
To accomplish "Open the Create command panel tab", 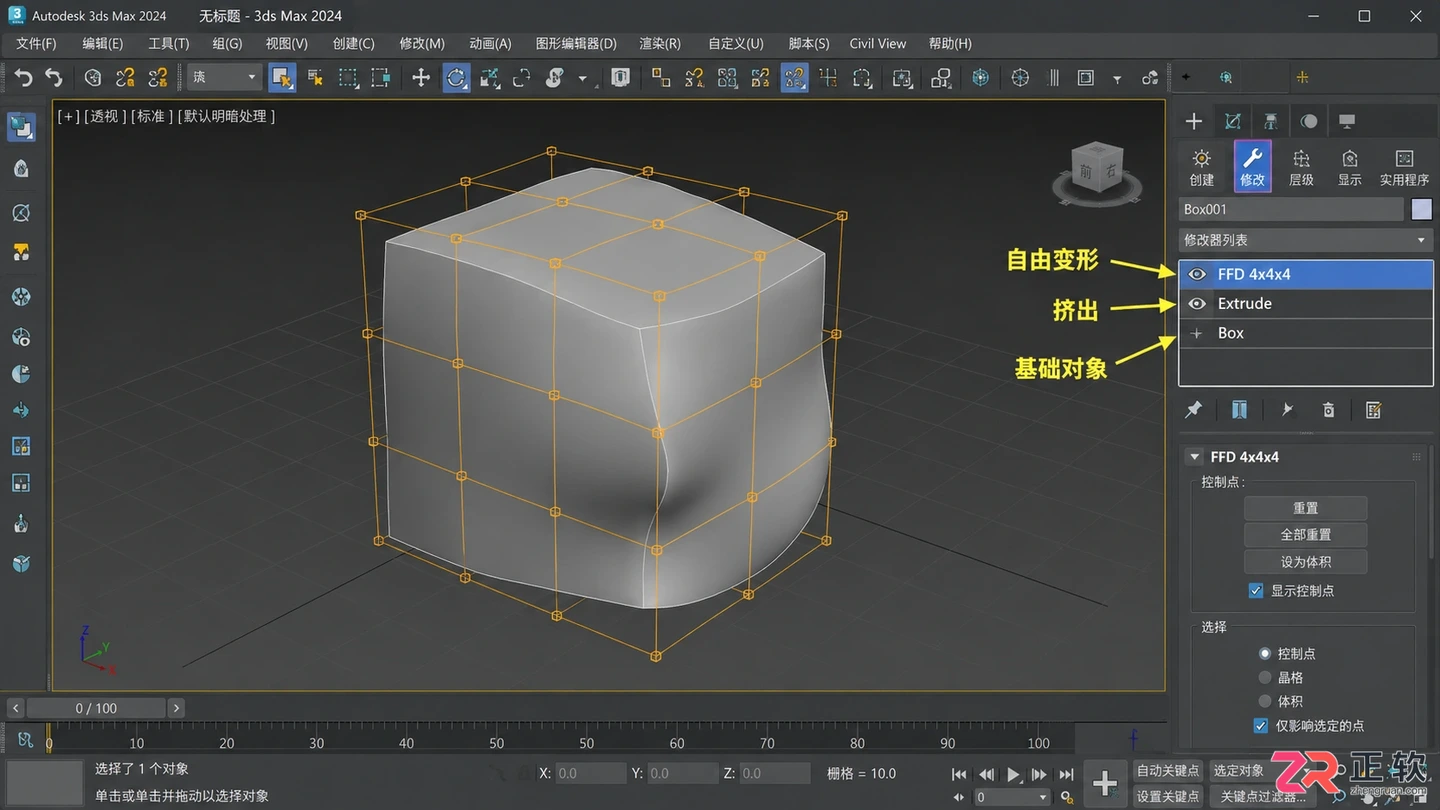I will [1201, 167].
